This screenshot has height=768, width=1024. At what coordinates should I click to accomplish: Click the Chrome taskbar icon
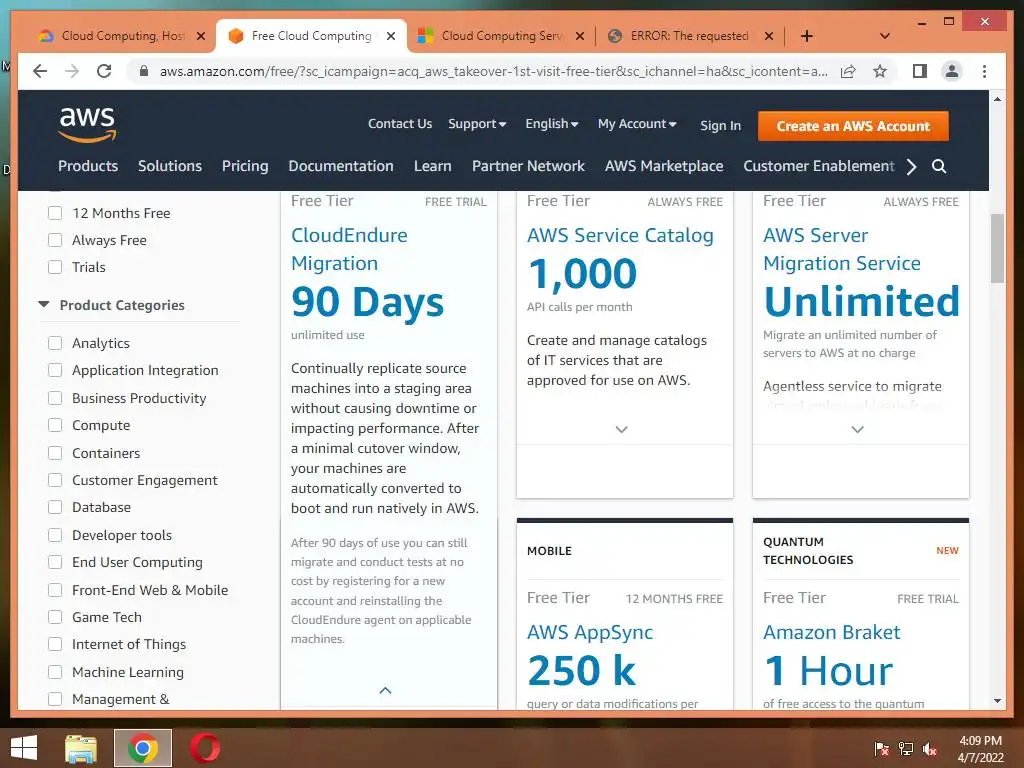[142, 748]
